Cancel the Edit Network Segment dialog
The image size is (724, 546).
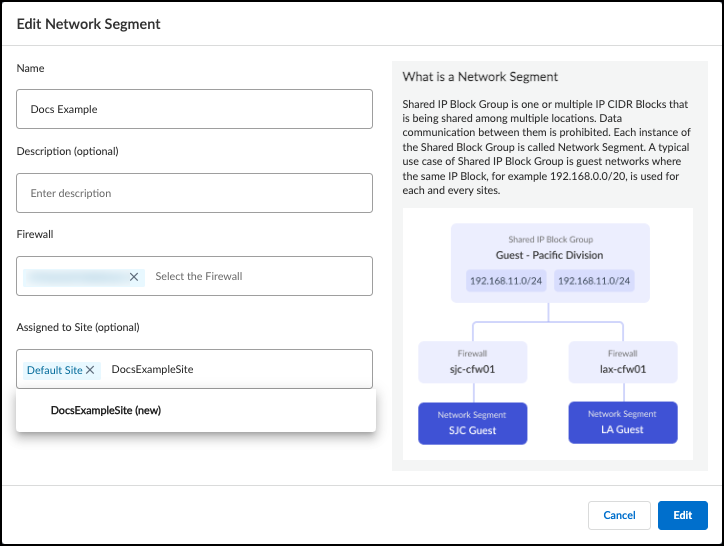619,515
